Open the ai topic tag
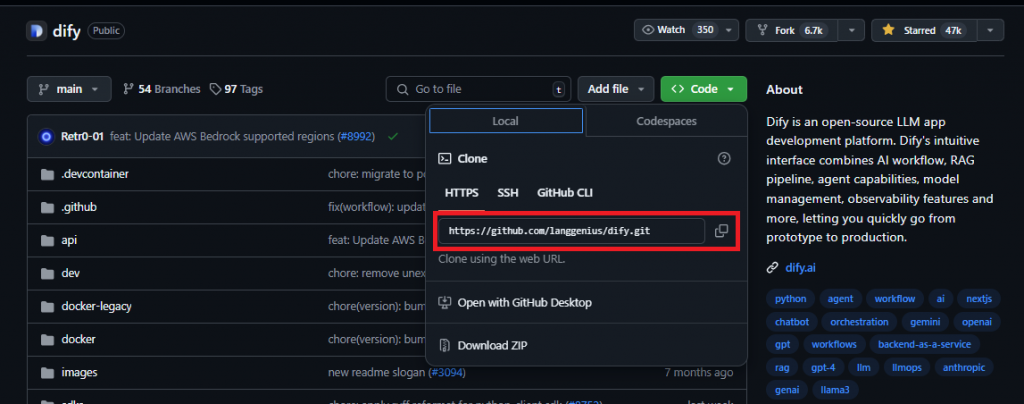Image resolution: width=1024 pixels, height=404 pixels. pyautogui.click(x=940, y=299)
